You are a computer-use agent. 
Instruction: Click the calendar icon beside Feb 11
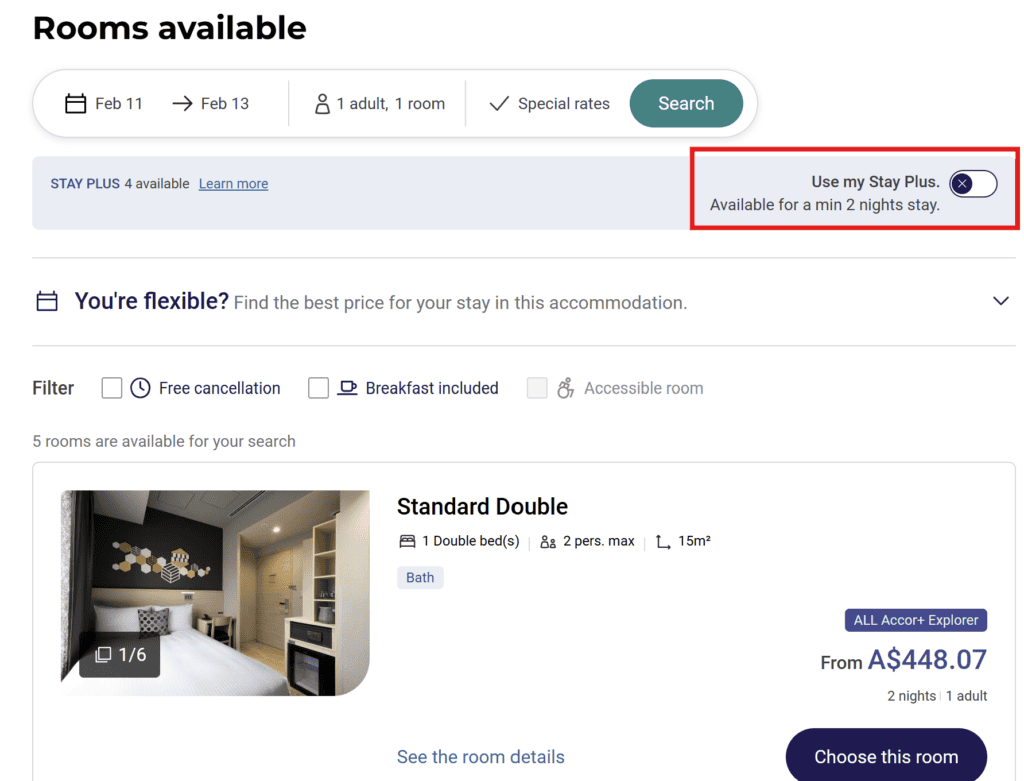coord(75,103)
